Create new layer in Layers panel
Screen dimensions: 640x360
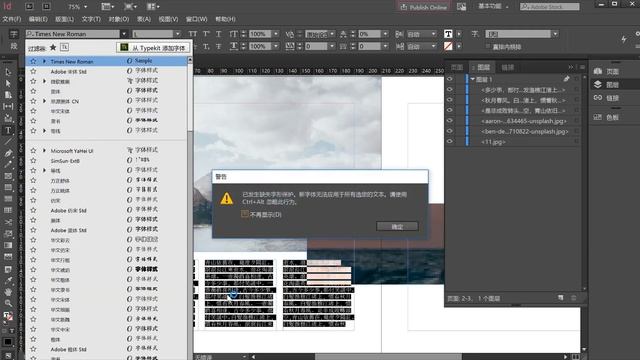[x=561, y=298]
